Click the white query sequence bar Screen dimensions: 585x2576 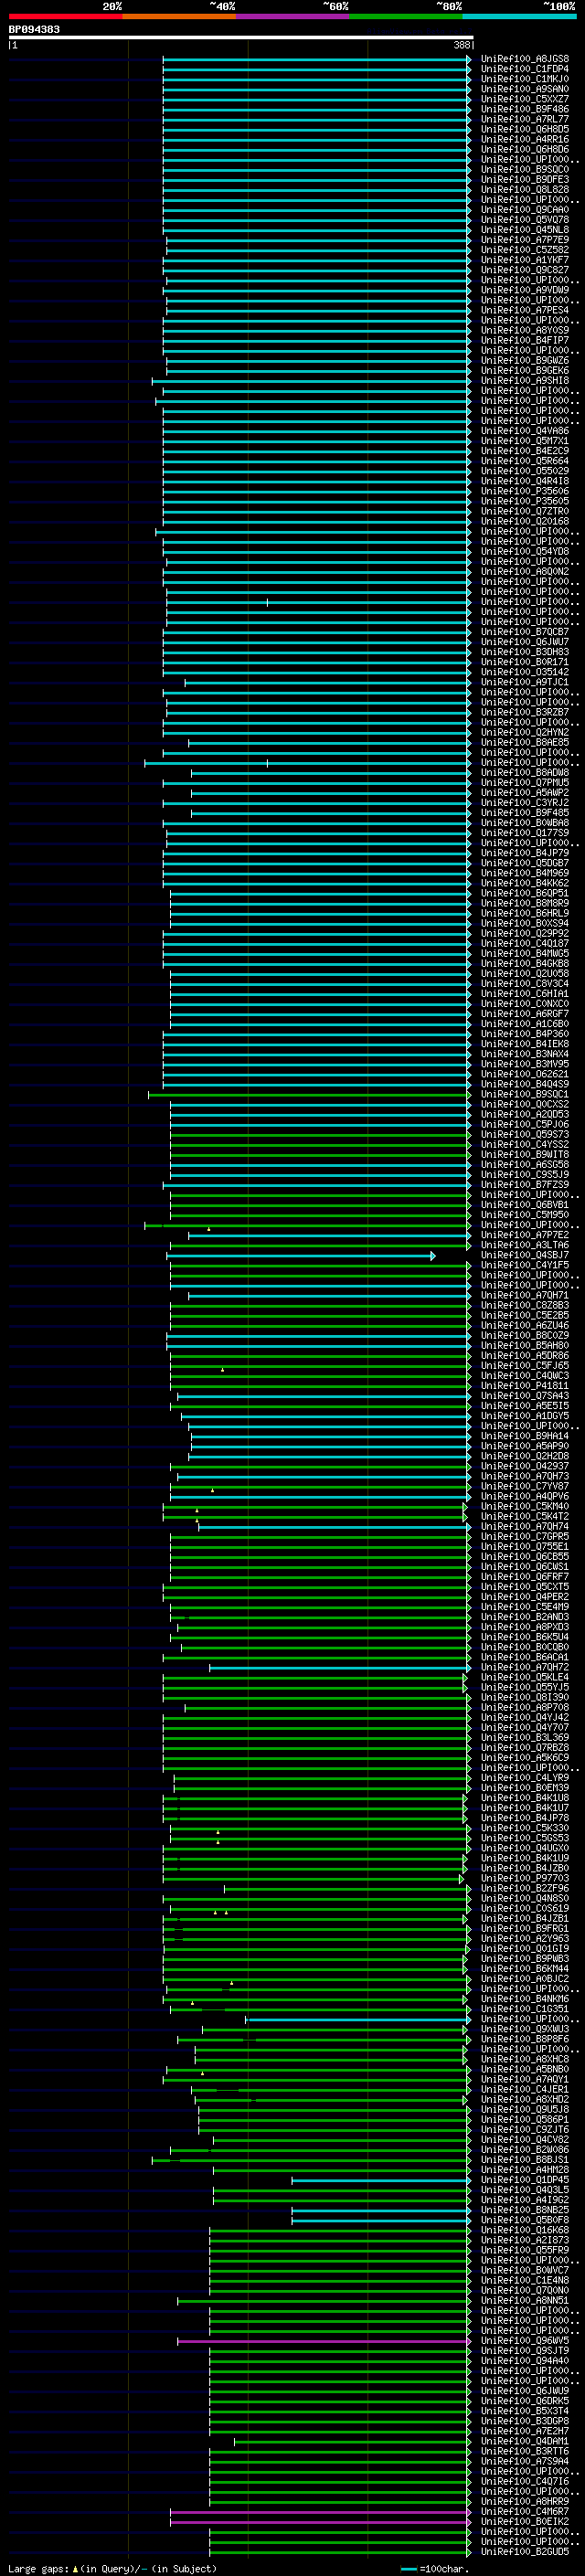point(241,37)
